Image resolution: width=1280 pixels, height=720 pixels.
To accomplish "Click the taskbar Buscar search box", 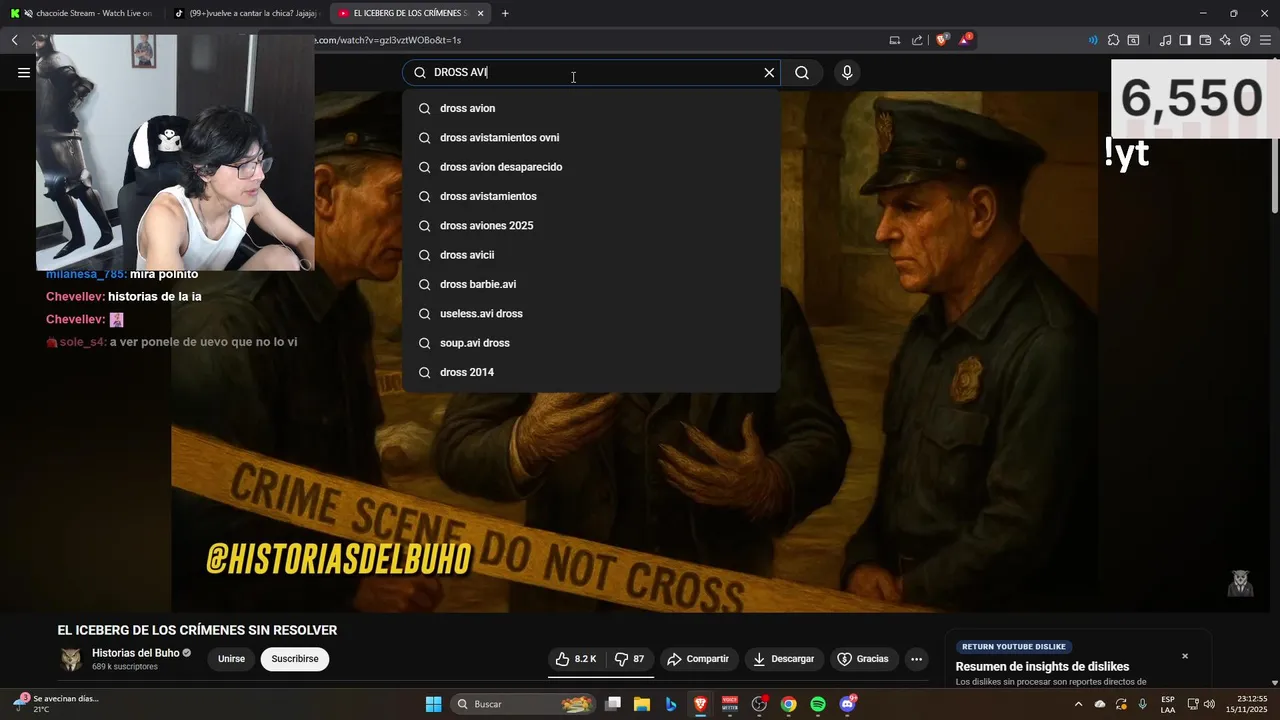I will (524, 704).
